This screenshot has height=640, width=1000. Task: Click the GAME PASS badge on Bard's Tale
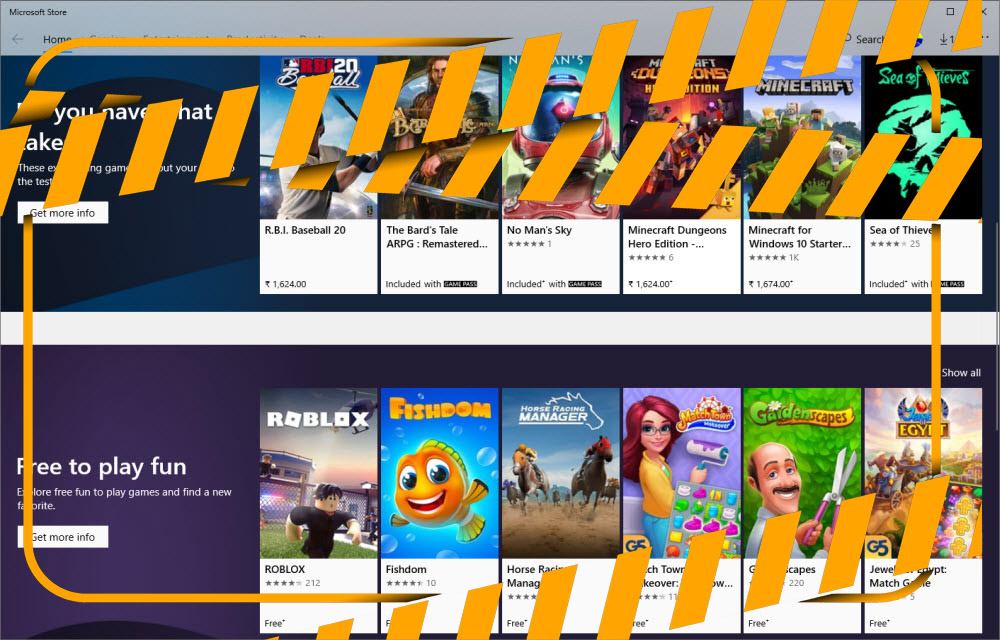[x=460, y=284]
